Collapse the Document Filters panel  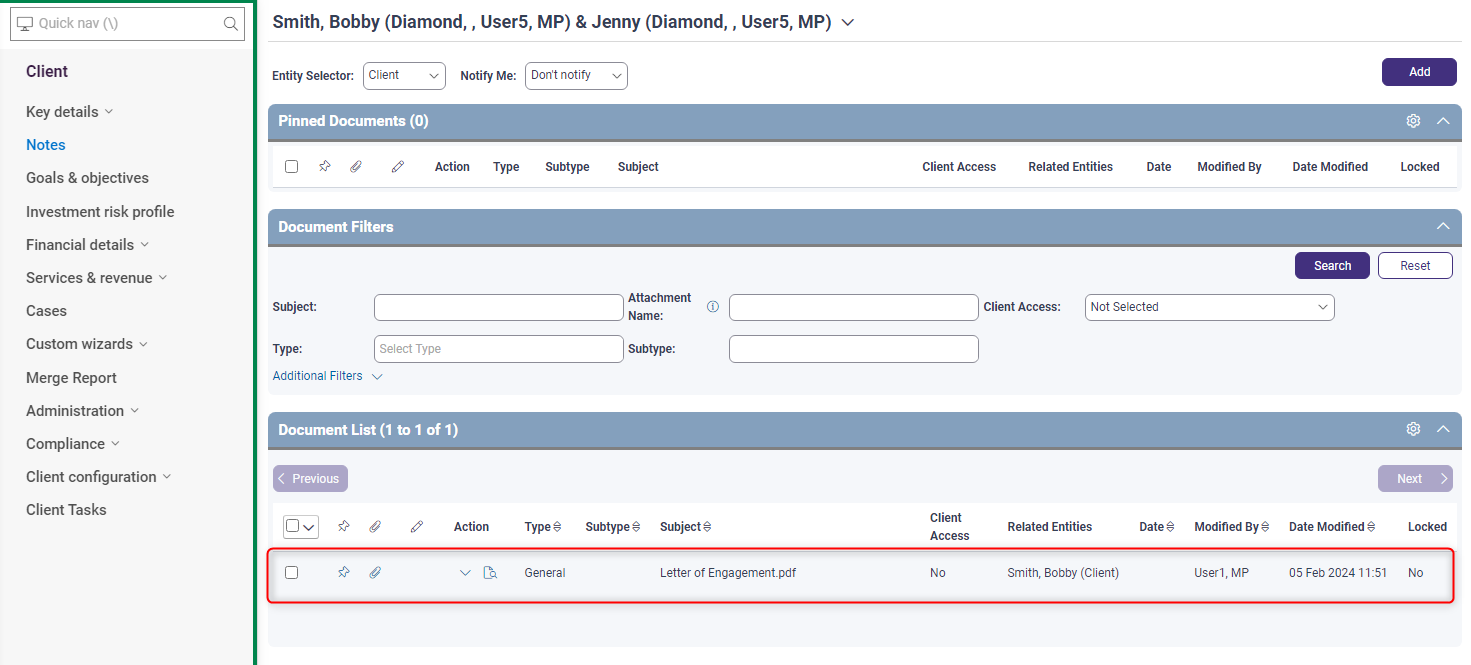tap(1442, 227)
